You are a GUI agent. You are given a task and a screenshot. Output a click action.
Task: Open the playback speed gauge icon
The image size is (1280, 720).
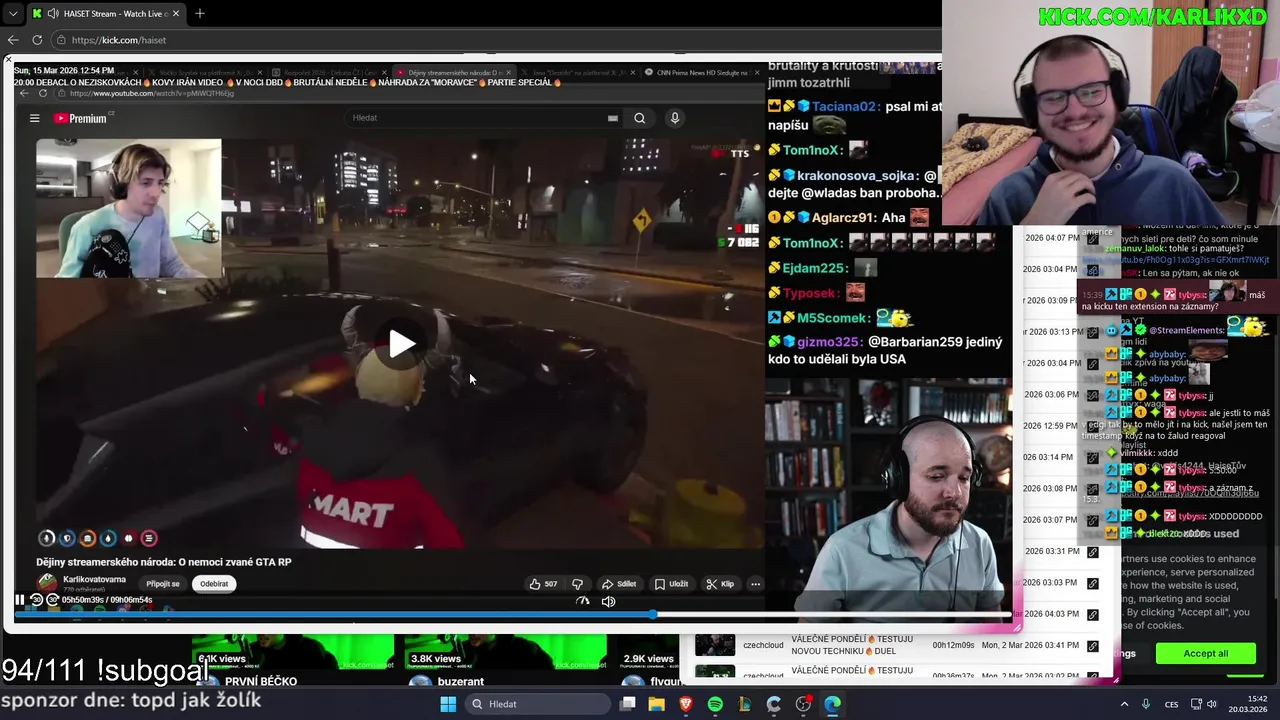583,601
